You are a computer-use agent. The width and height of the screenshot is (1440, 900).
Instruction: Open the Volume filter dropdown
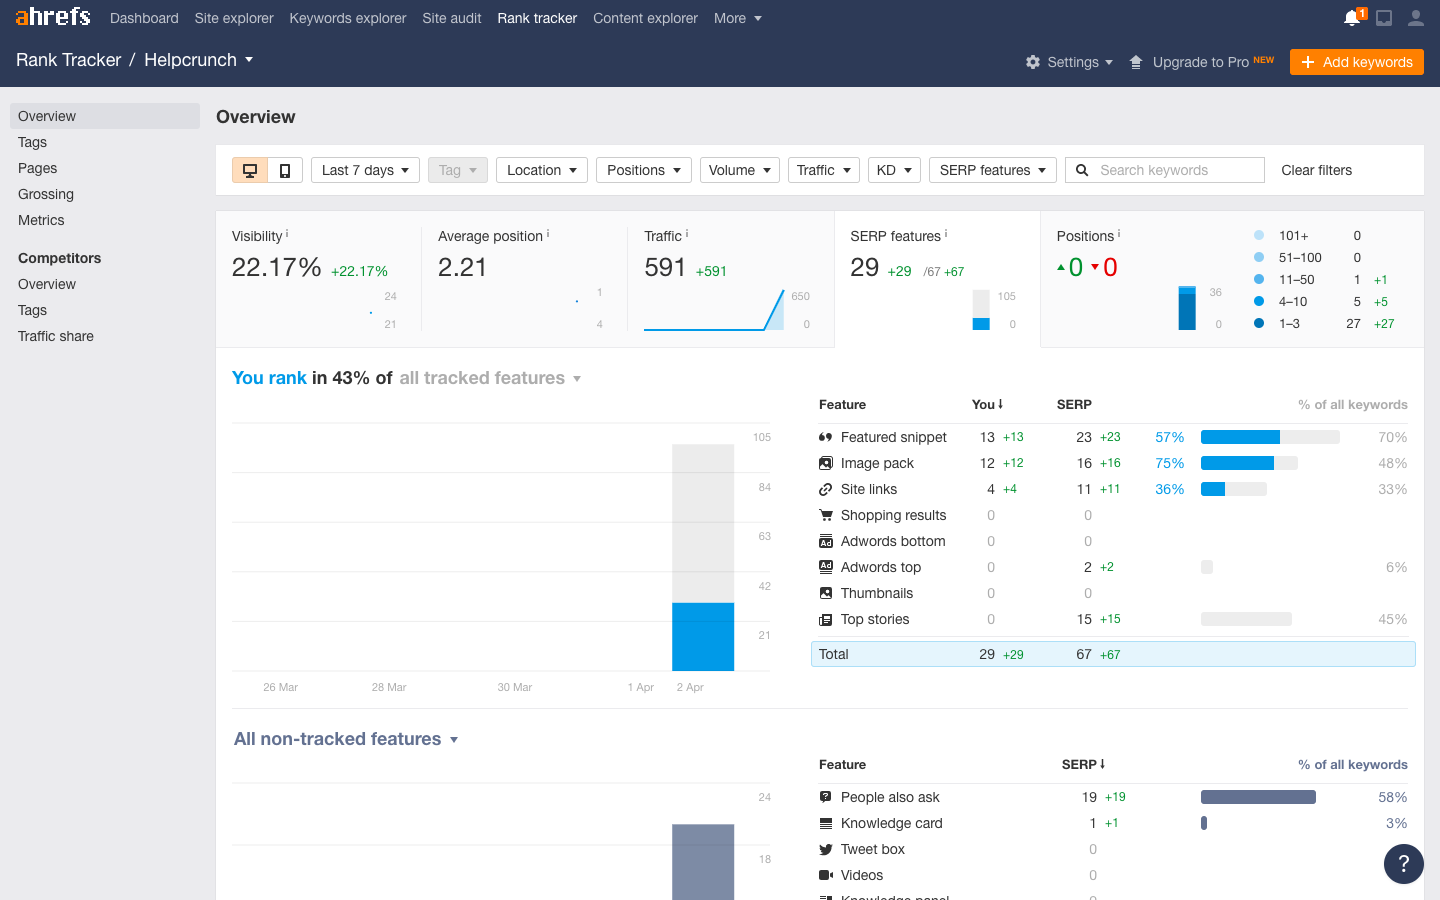tap(740, 170)
